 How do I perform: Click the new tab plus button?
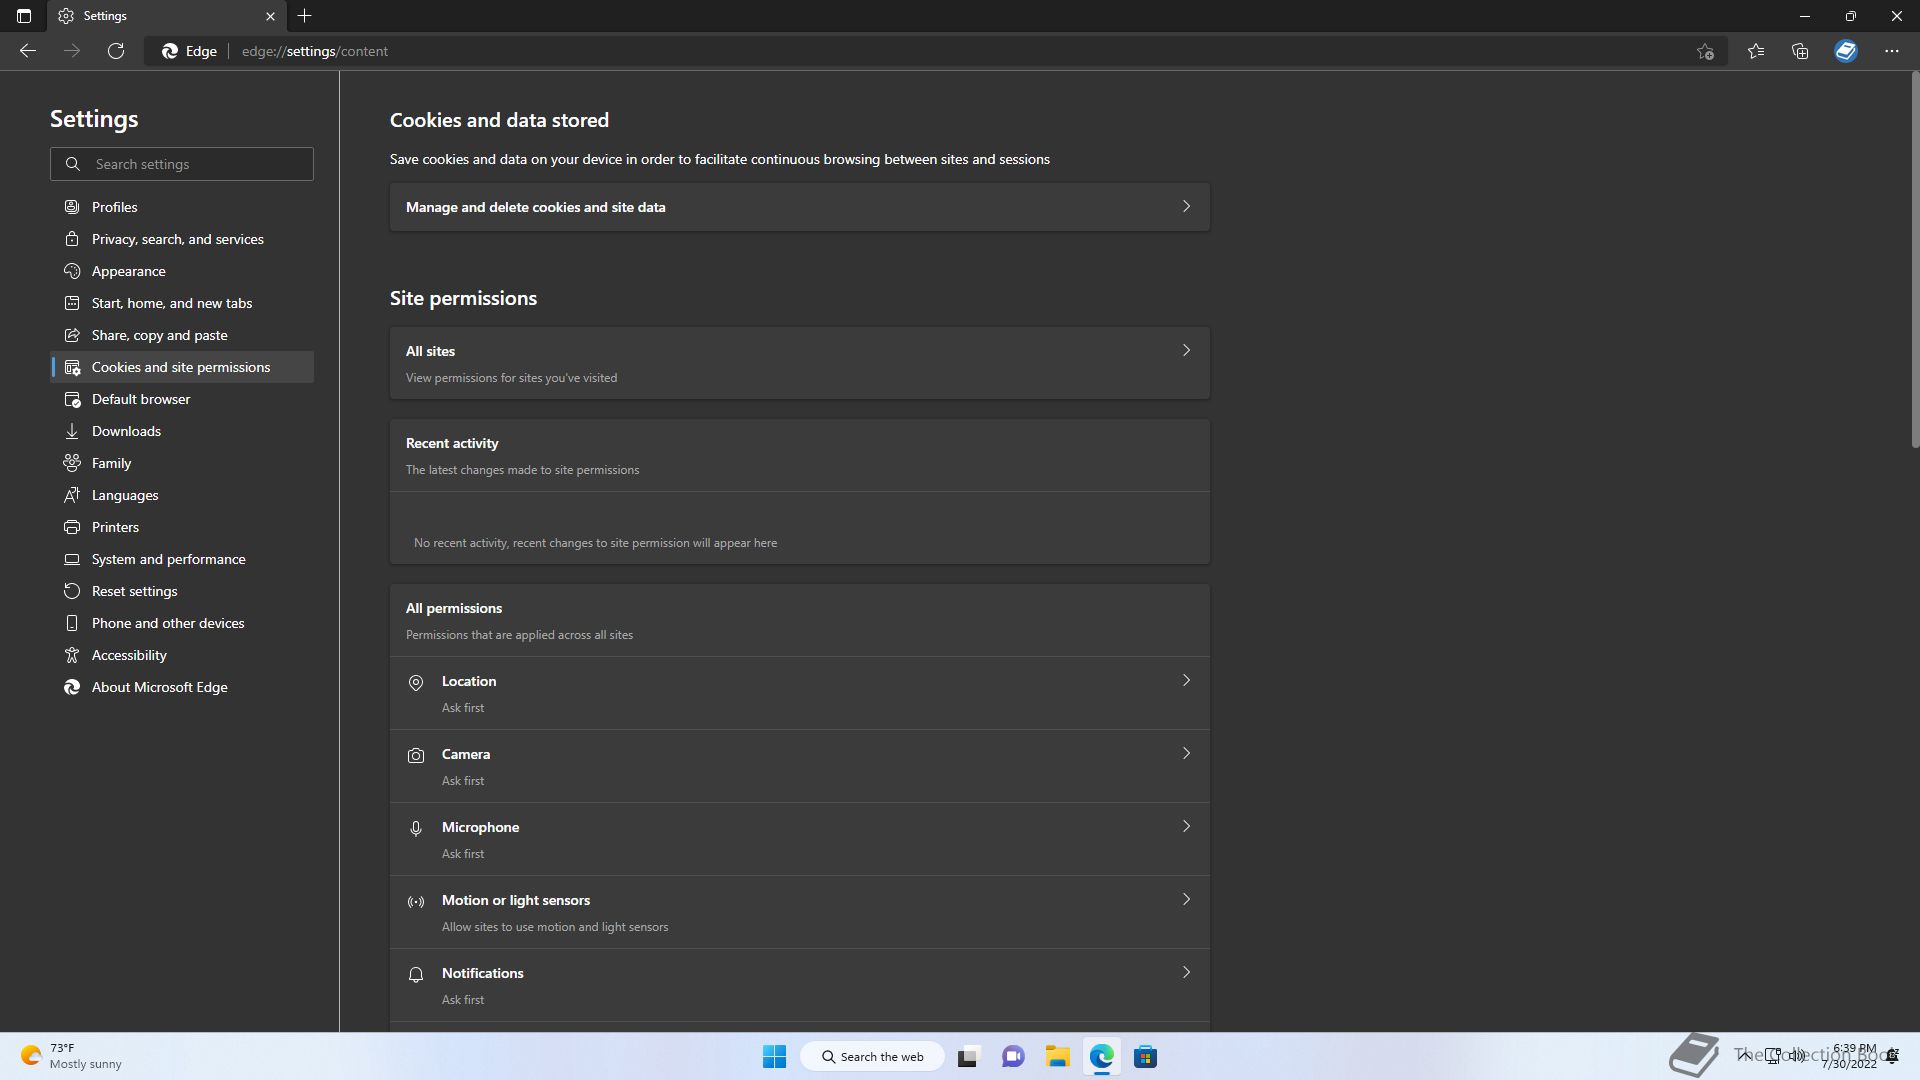(305, 16)
